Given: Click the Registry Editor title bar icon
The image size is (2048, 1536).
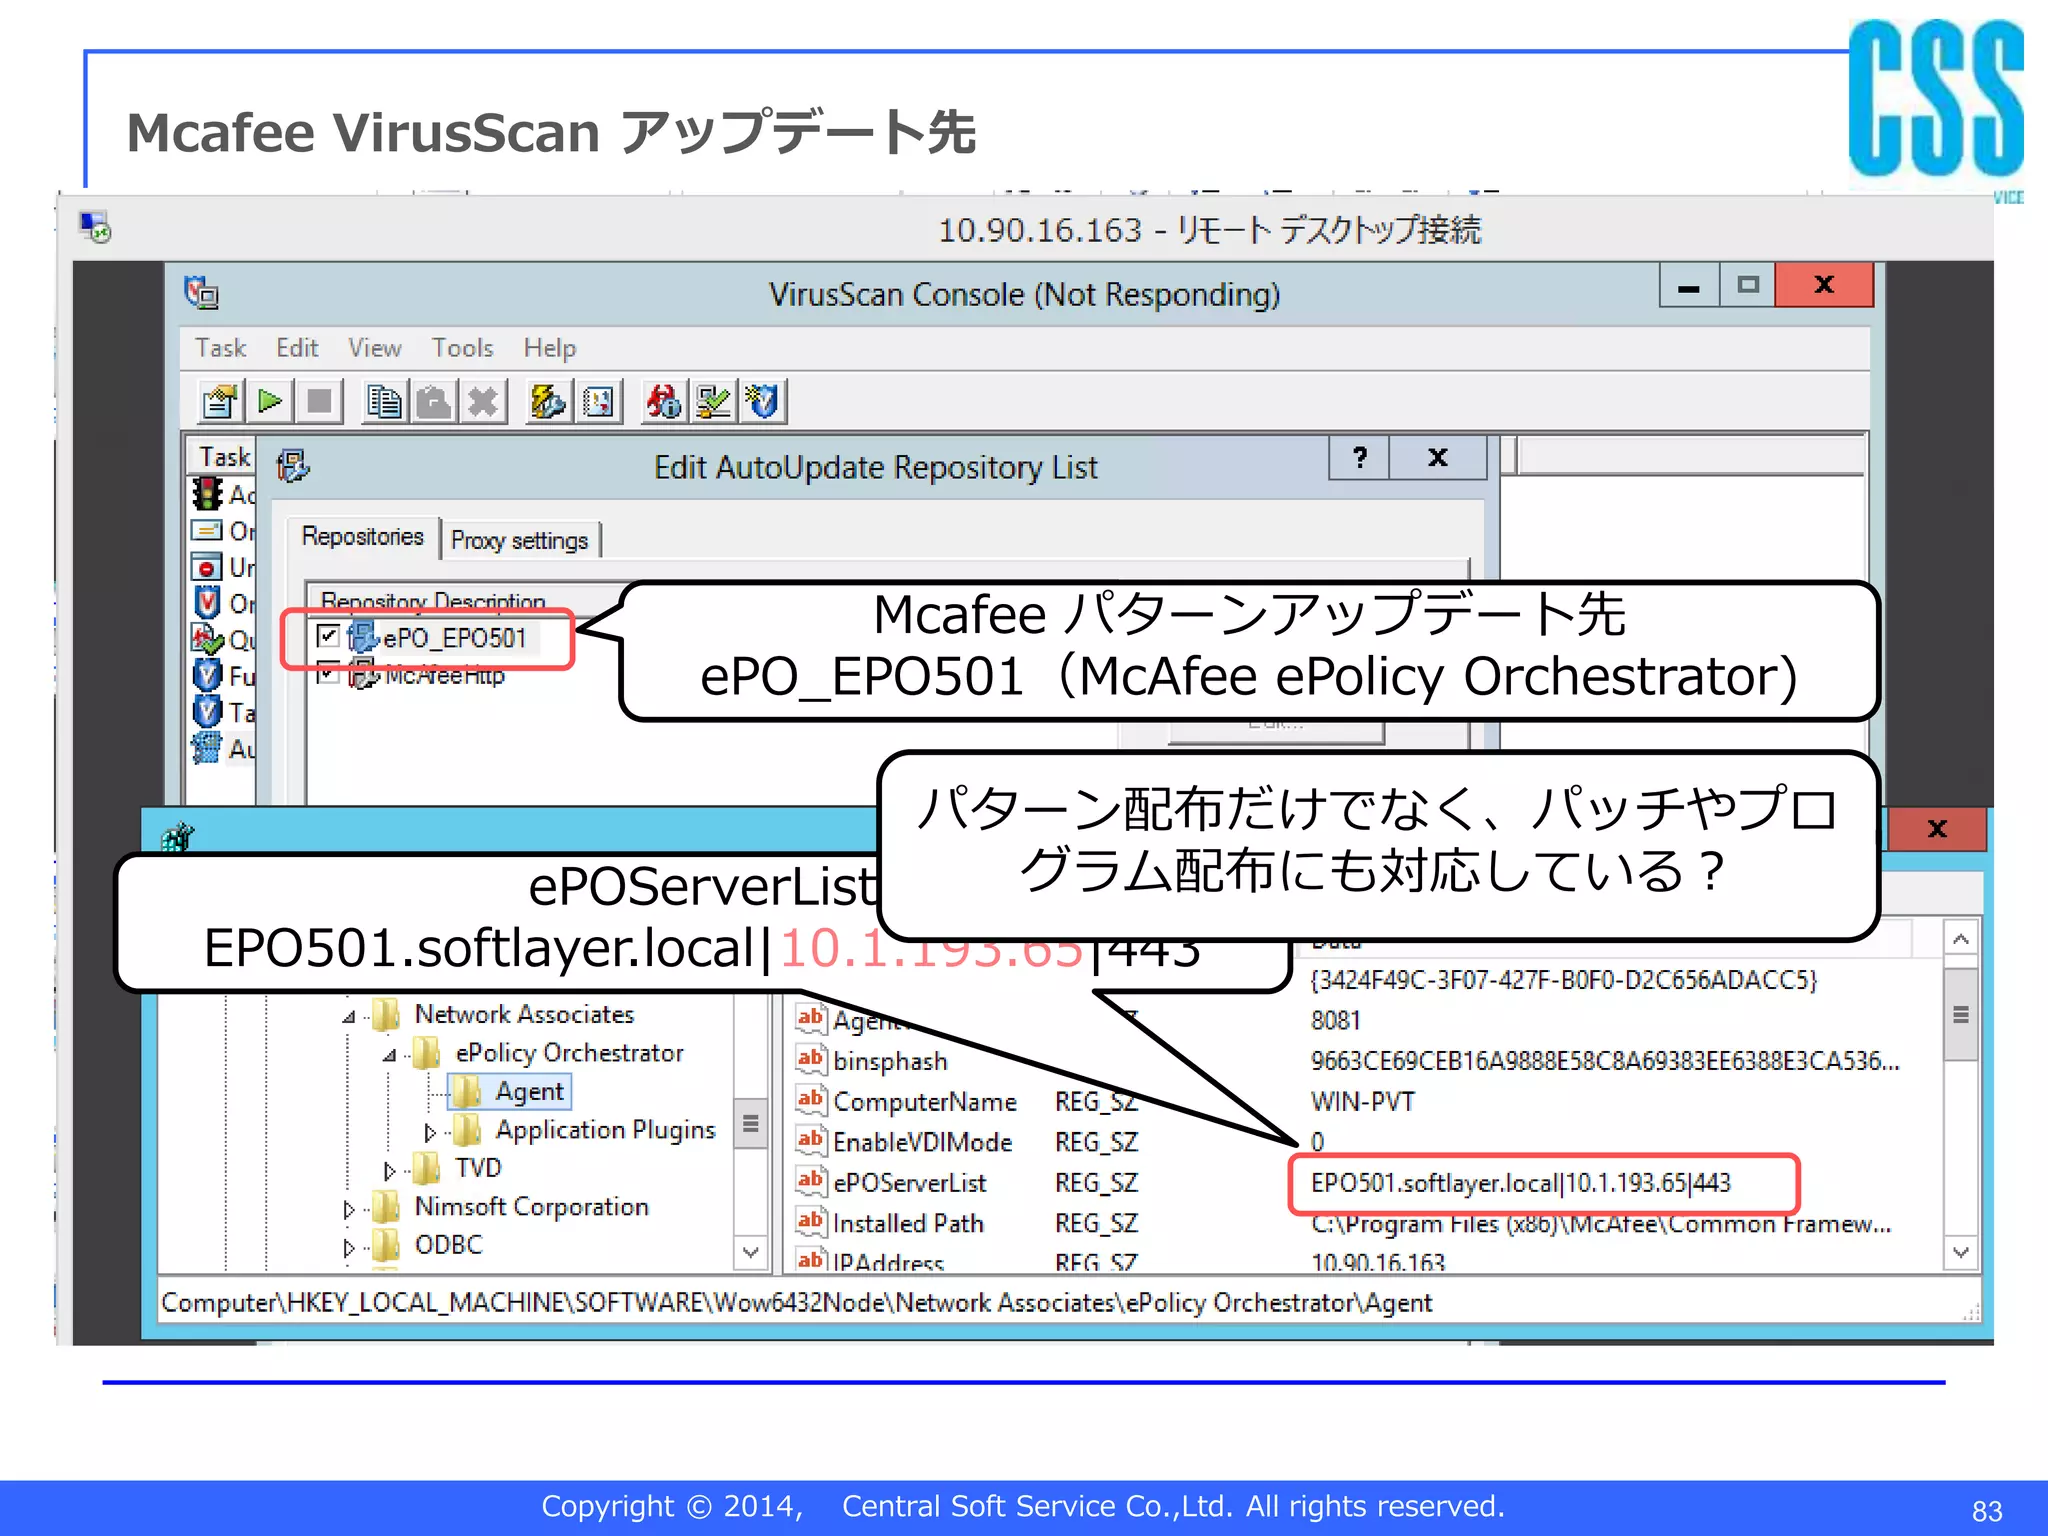Looking at the screenshot, I should 178,836.
